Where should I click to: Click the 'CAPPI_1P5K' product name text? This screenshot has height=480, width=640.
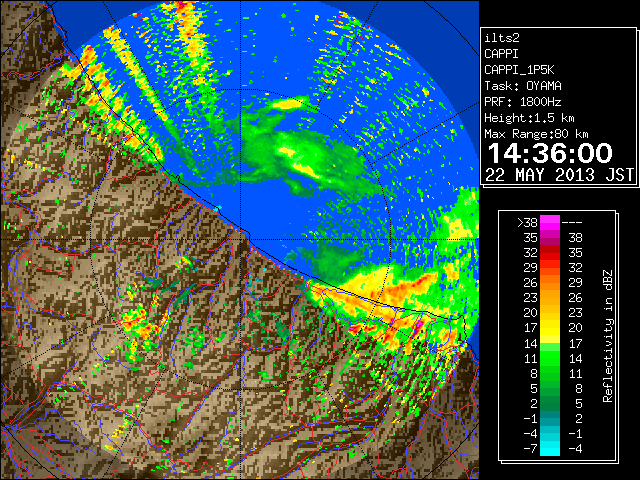[519, 70]
